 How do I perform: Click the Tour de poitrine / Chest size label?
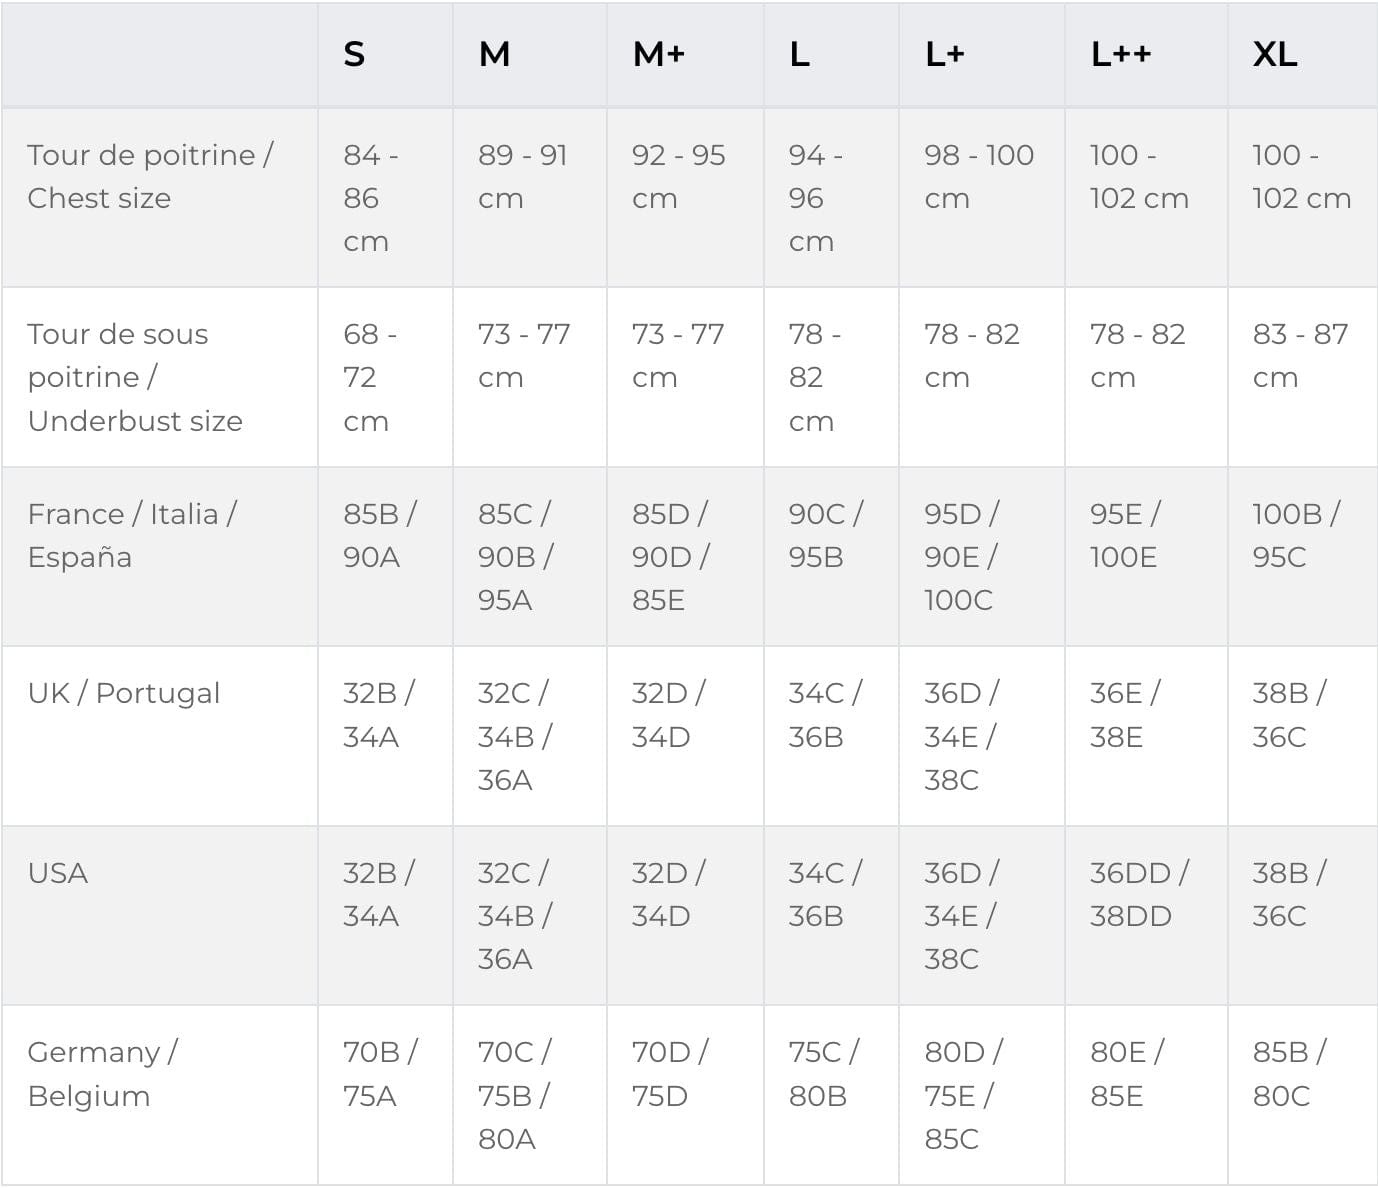point(150,177)
